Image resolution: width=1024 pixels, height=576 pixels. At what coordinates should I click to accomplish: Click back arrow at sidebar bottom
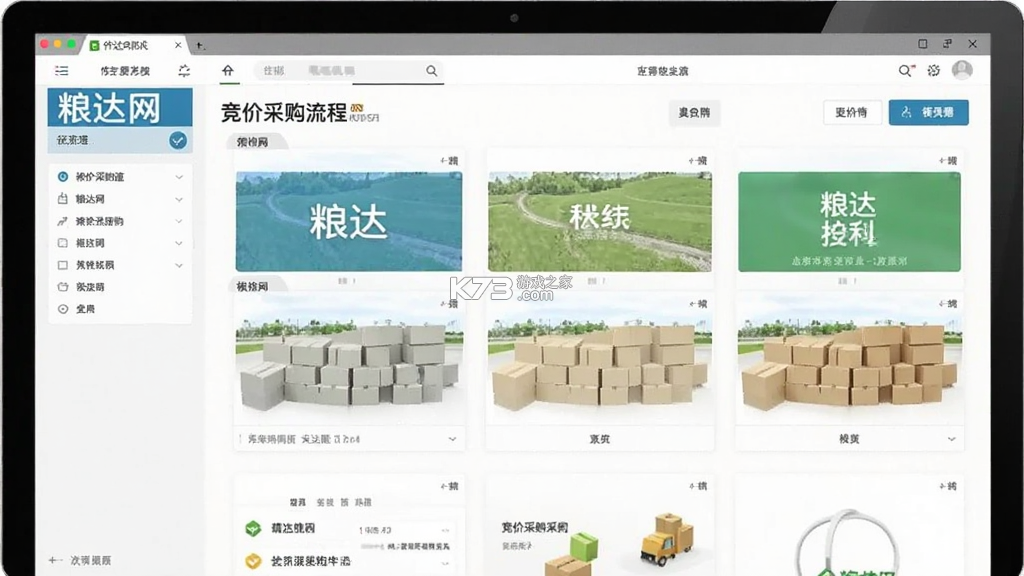click(x=55, y=560)
